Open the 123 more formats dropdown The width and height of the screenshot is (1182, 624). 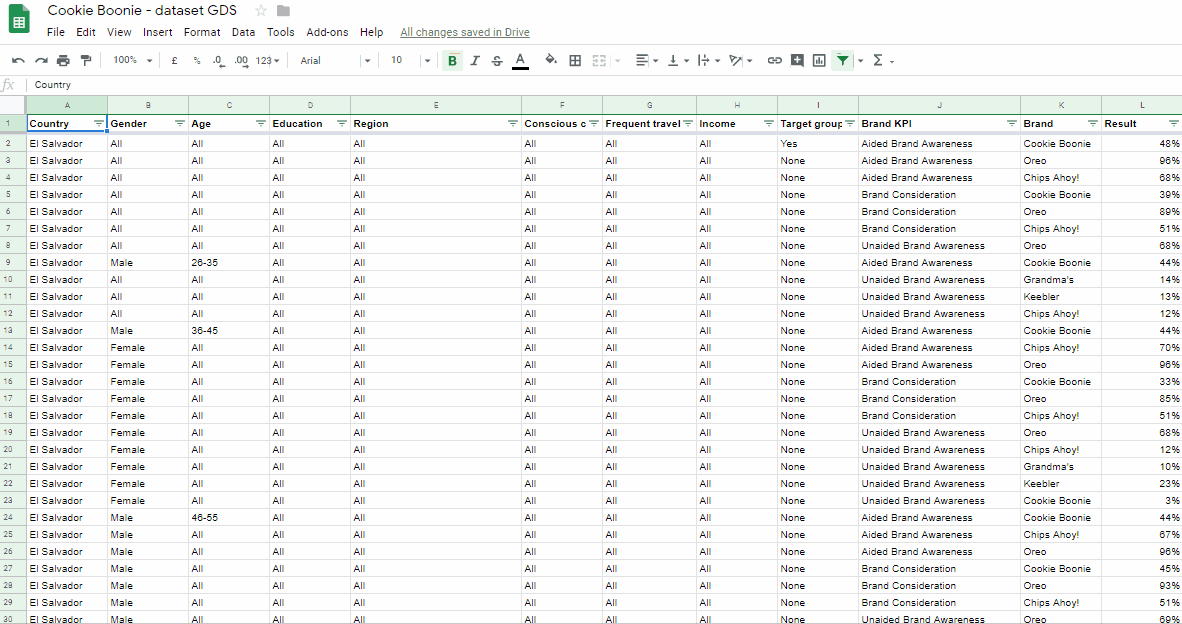[x=268, y=60]
